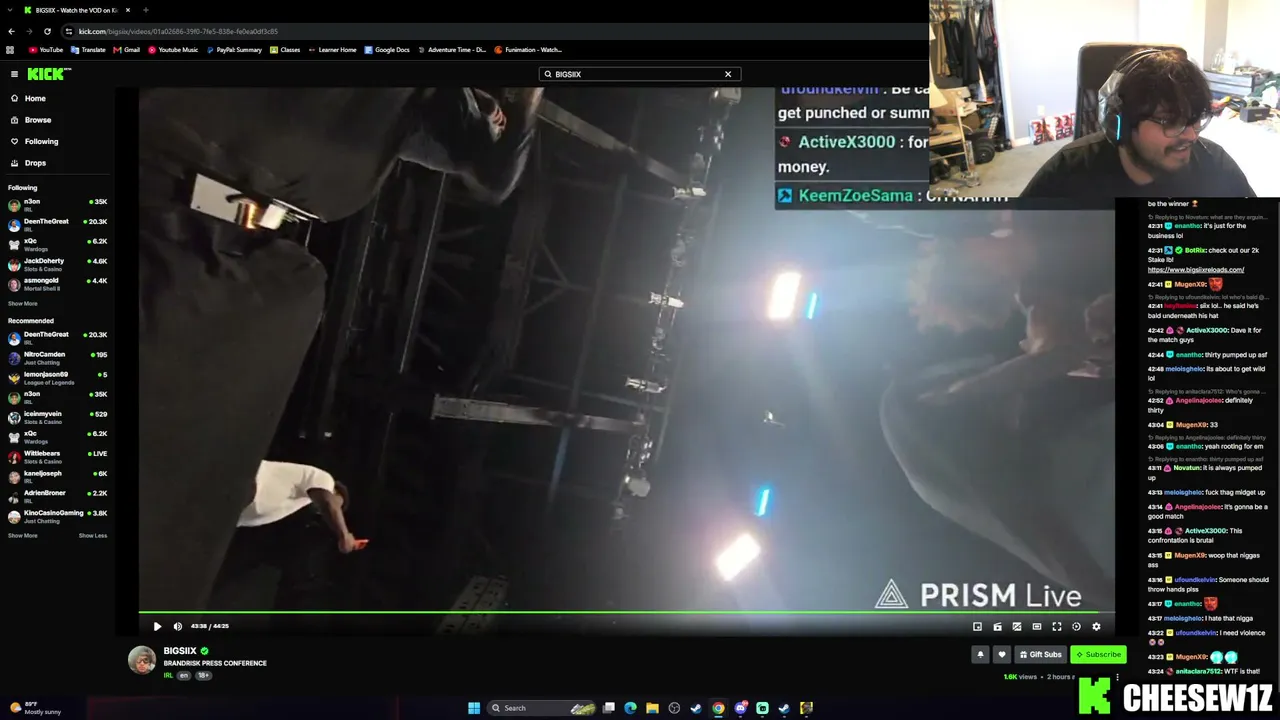Open the Funimation bookmark
Image resolution: width=1280 pixels, height=720 pixels.
coord(528,49)
